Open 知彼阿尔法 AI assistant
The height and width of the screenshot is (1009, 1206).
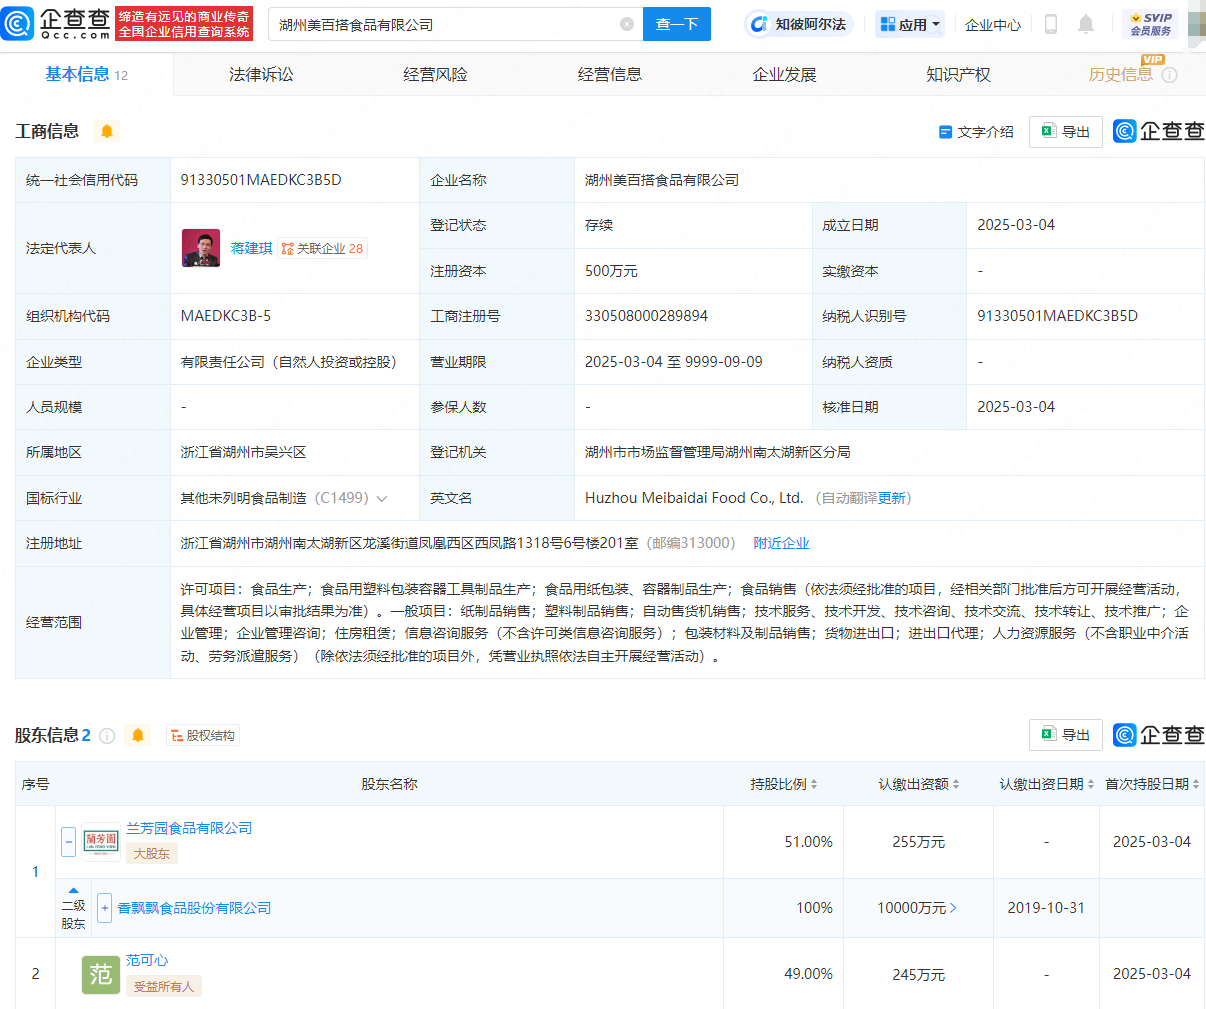798,24
